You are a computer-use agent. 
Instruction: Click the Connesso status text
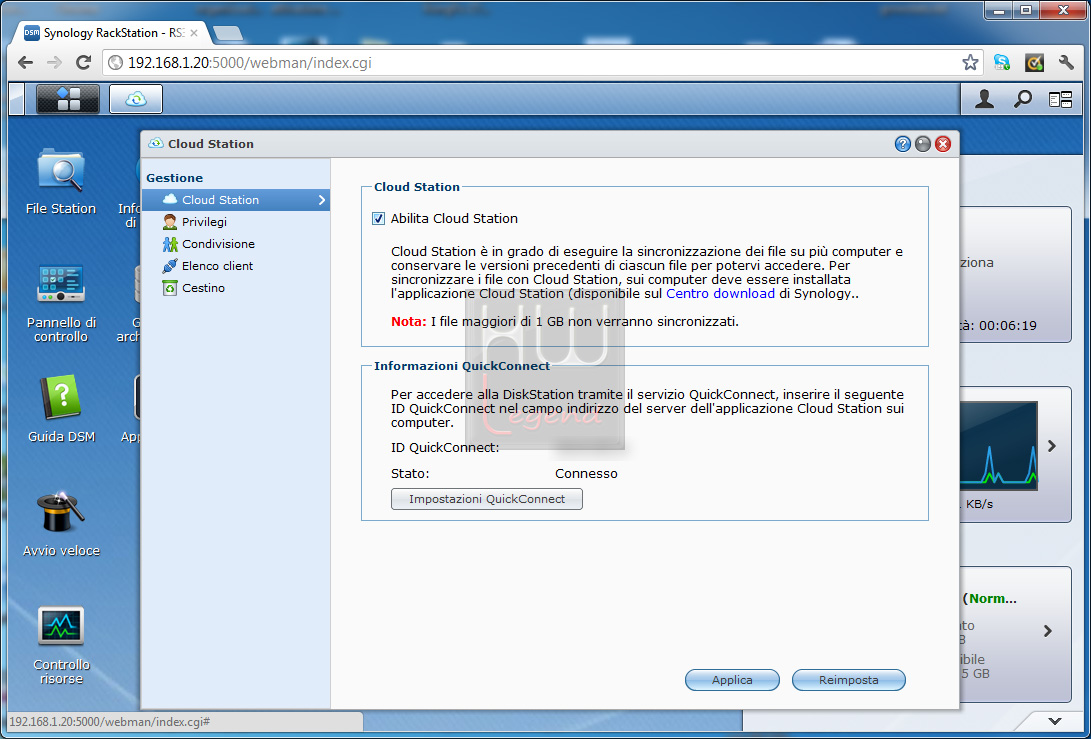(587, 474)
